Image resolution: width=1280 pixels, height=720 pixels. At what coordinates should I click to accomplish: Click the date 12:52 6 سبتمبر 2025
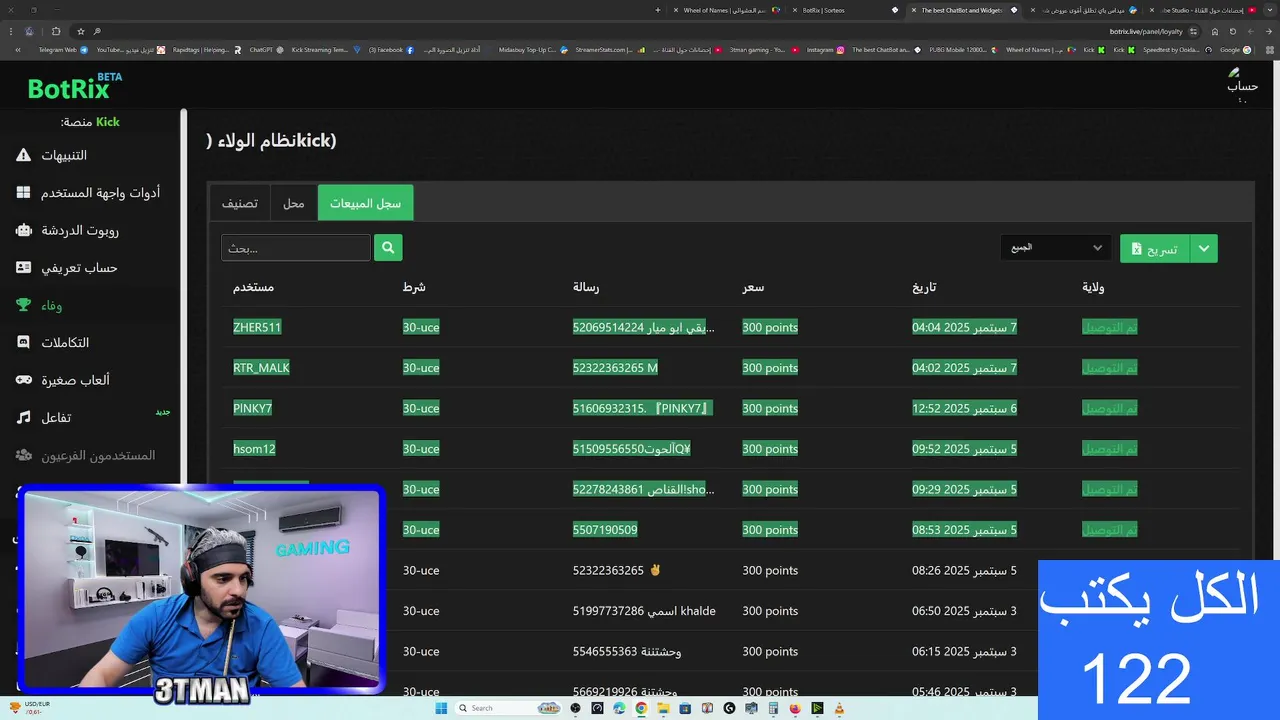click(x=964, y=408)
